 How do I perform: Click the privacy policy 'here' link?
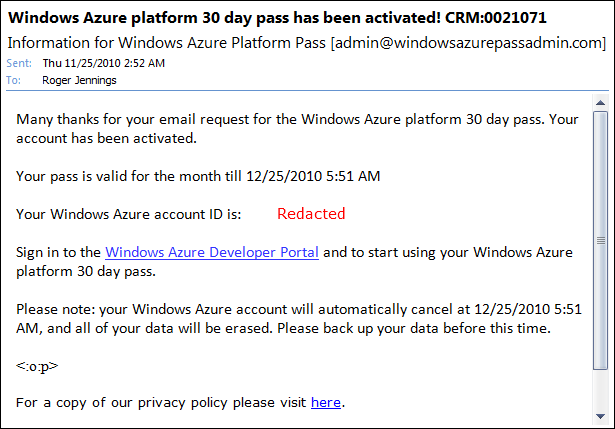point(326,402)
